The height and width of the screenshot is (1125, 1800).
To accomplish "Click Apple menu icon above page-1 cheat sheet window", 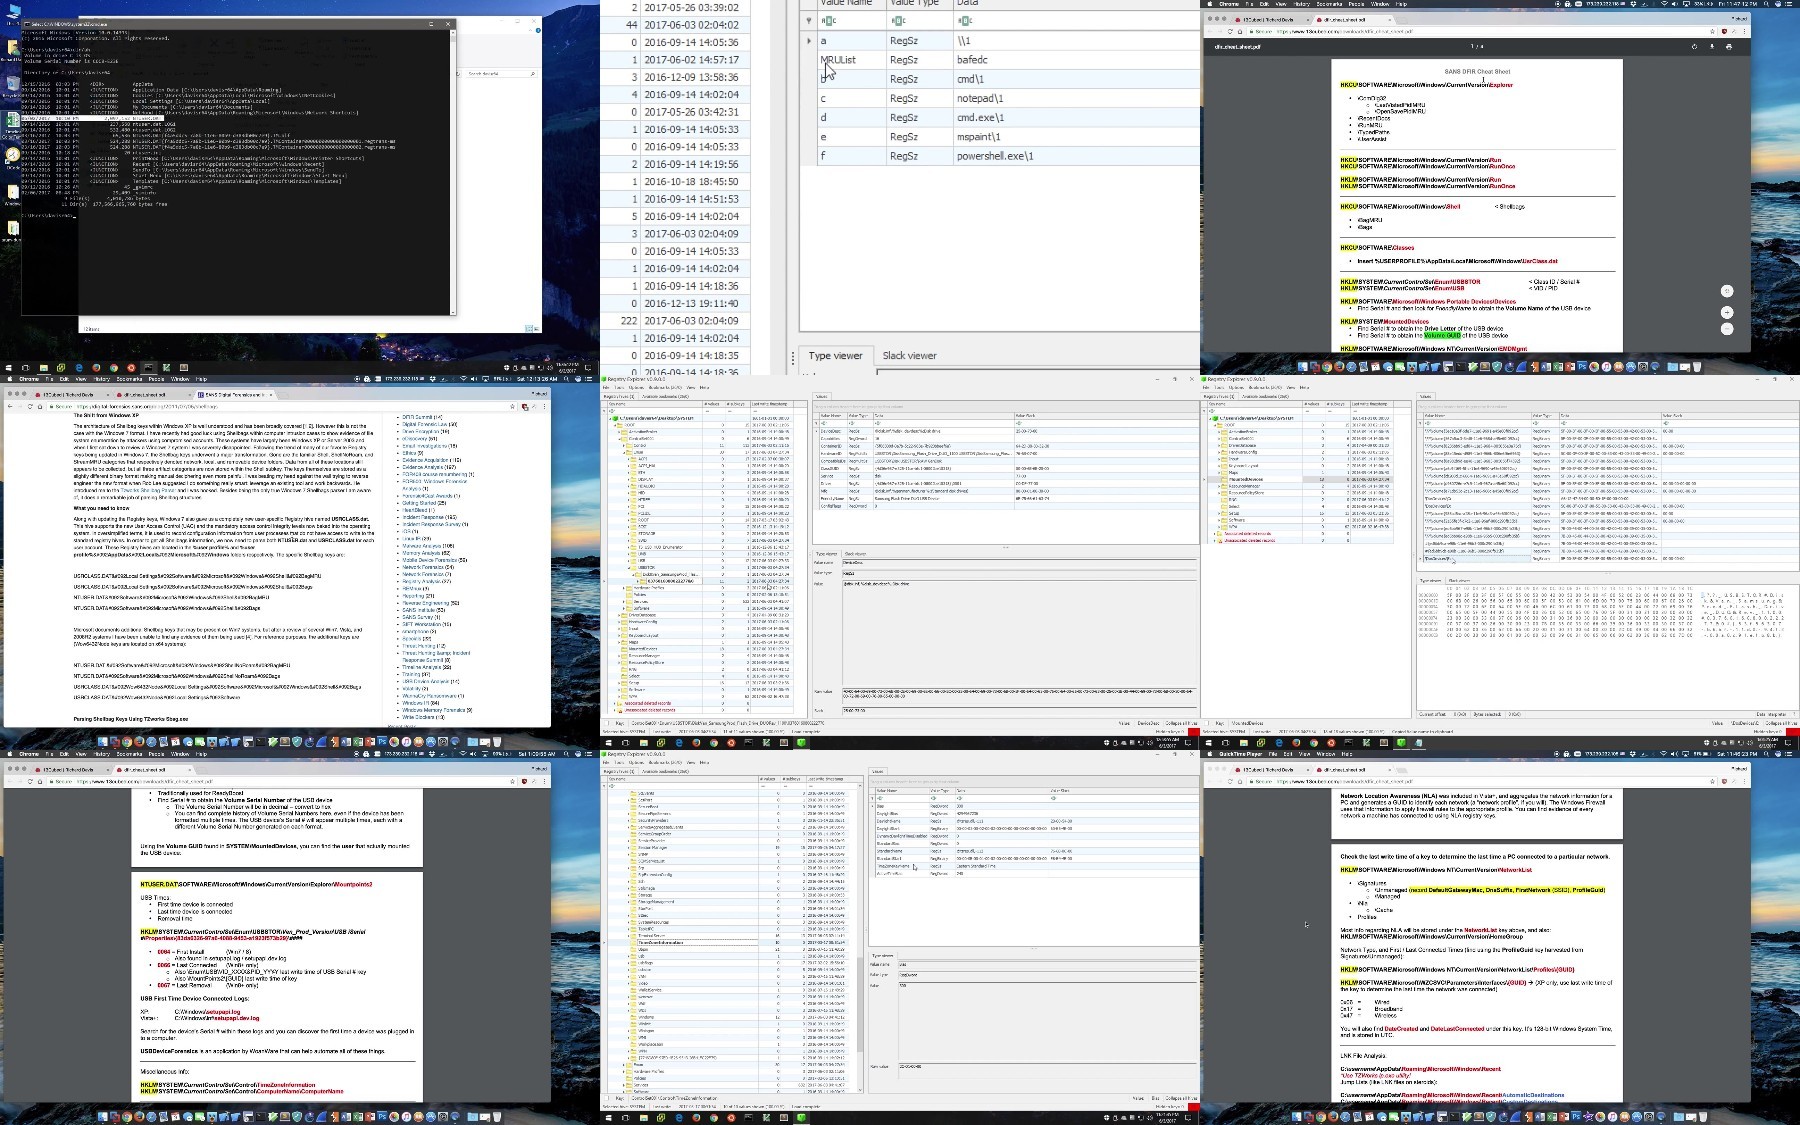I will pyautogui.click(x=1210, y=4).
